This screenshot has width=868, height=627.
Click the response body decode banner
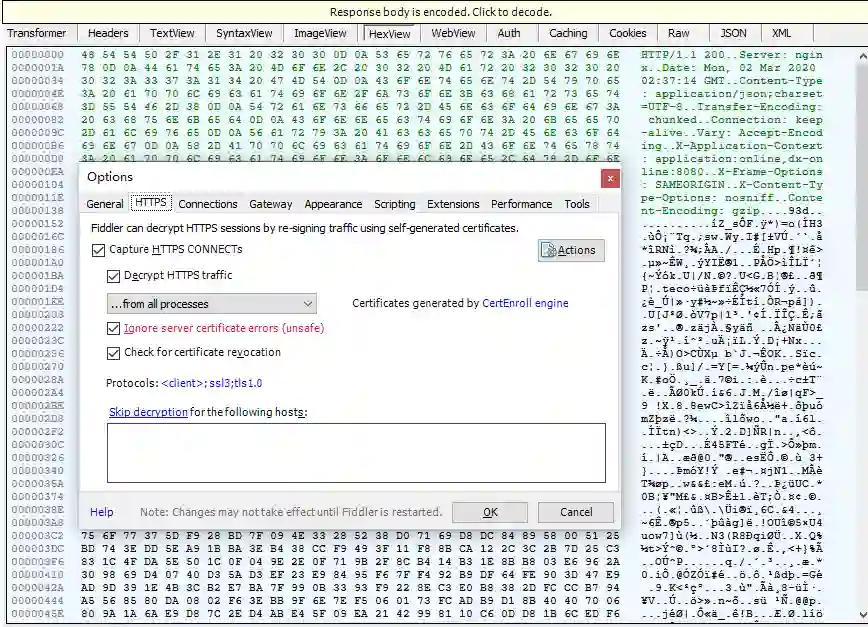click(x=434, y=12)
